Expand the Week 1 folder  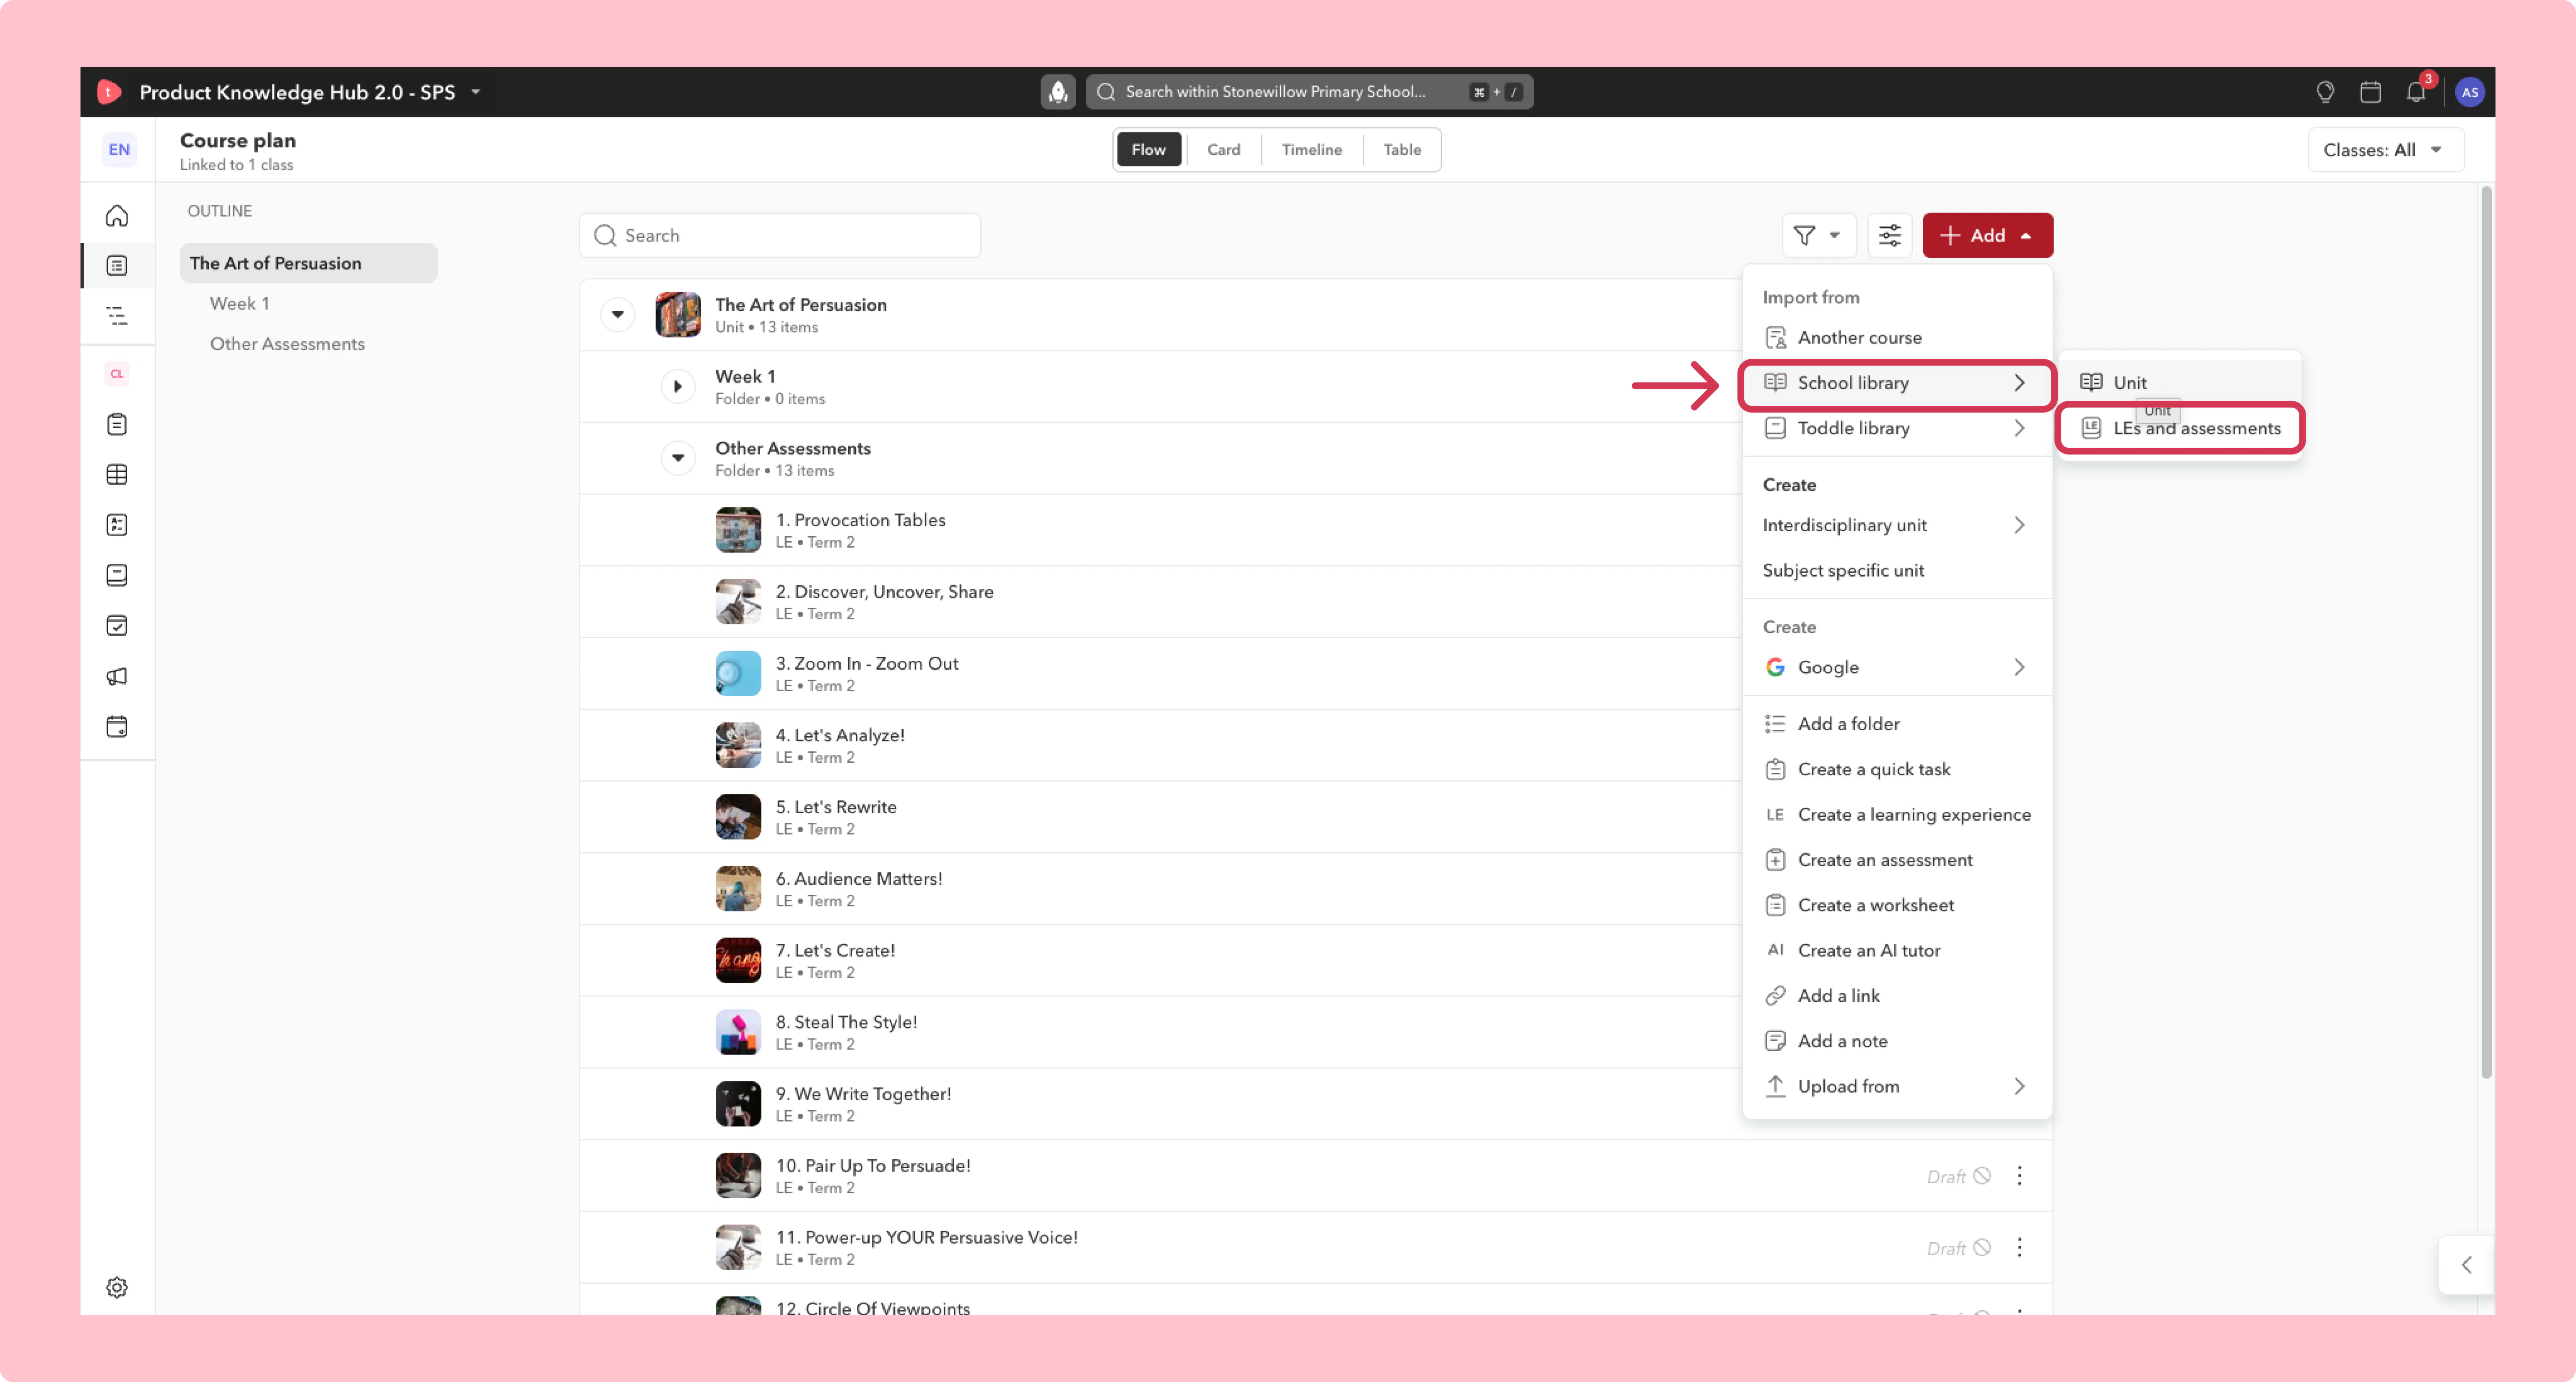[x=678, y=386]
